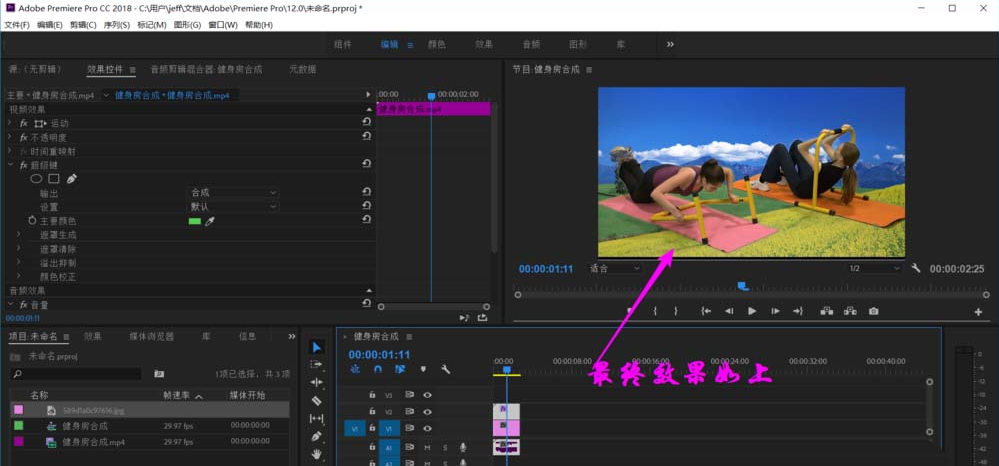Select the free draw bezier pen mask
Image resolution: width=999 pixels, height=466 pixels.
point(72,179)
